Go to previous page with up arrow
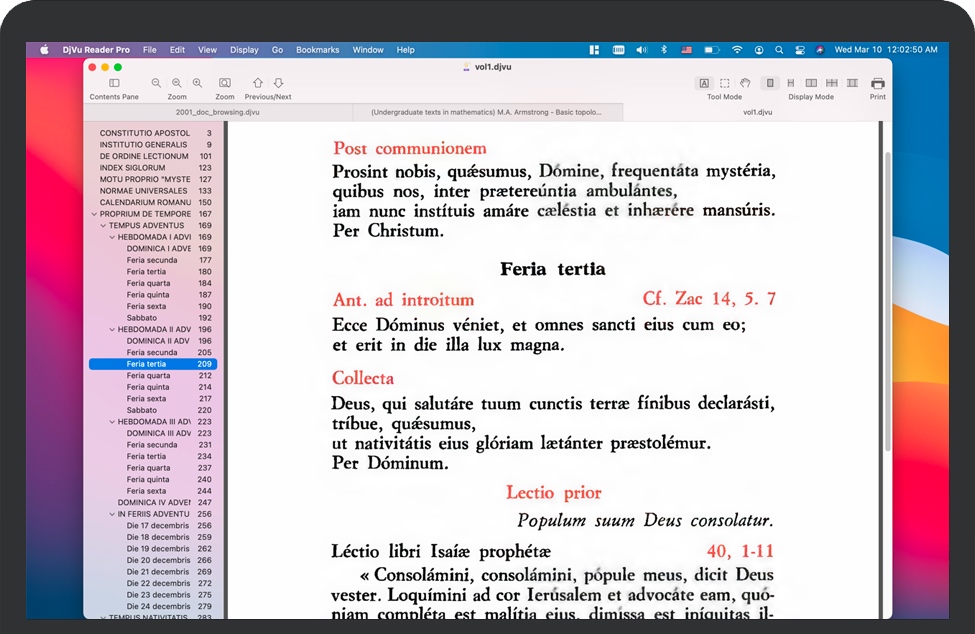975x634 pixels. coord(258,84)
